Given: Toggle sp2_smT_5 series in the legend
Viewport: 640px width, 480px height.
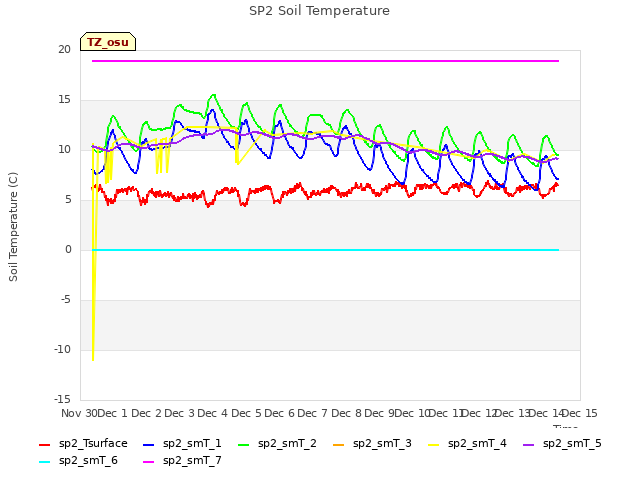Looking at the screenshot, I should [x=562, y=444].
